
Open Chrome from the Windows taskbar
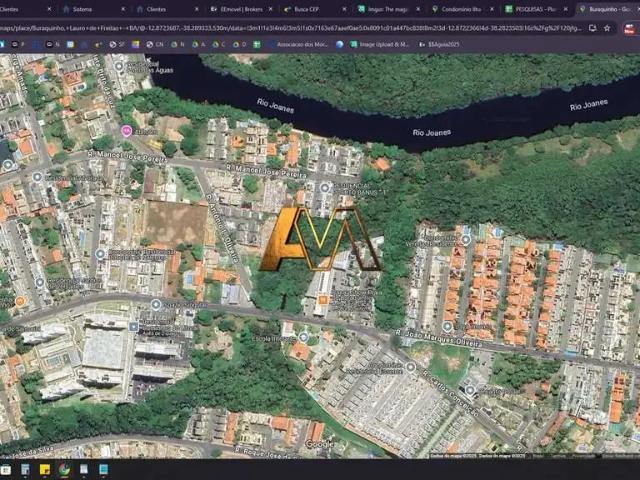(64, 470)
